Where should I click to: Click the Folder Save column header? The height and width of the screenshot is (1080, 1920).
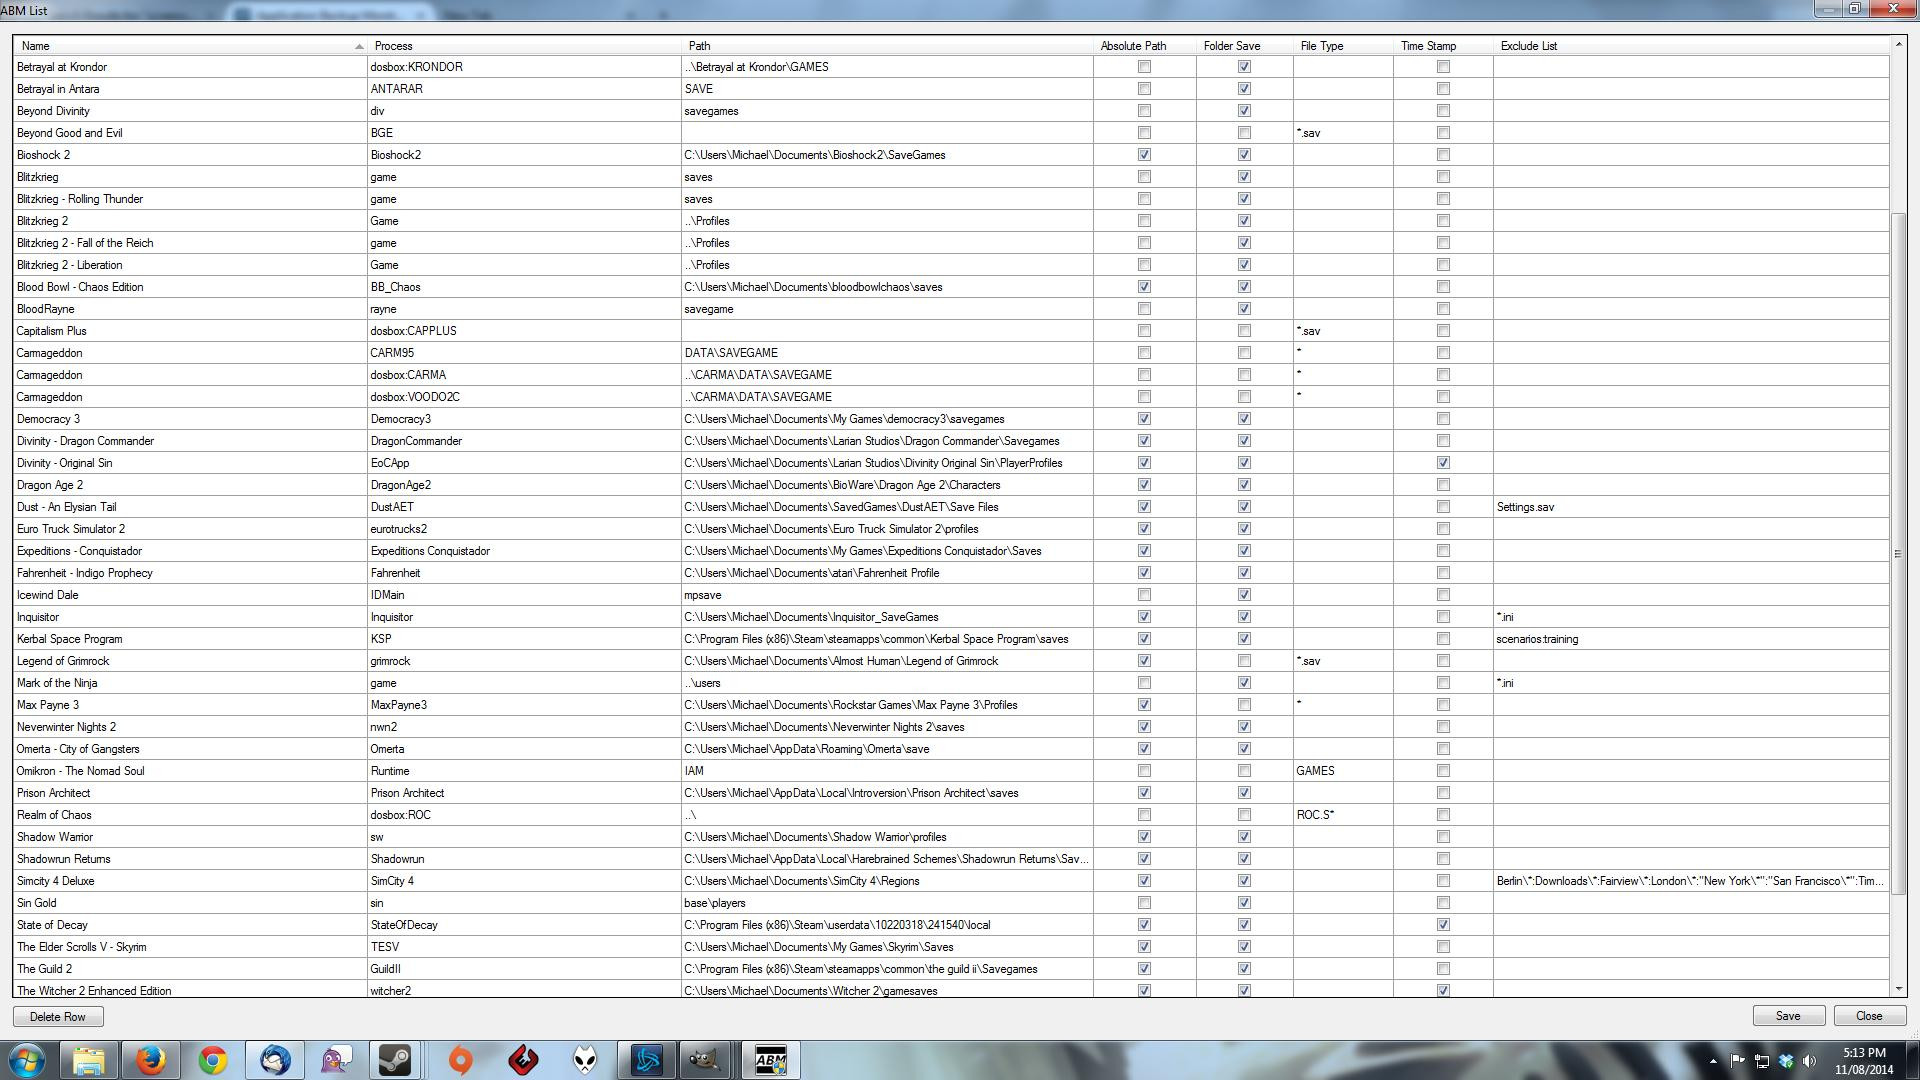coord(1244,46)
